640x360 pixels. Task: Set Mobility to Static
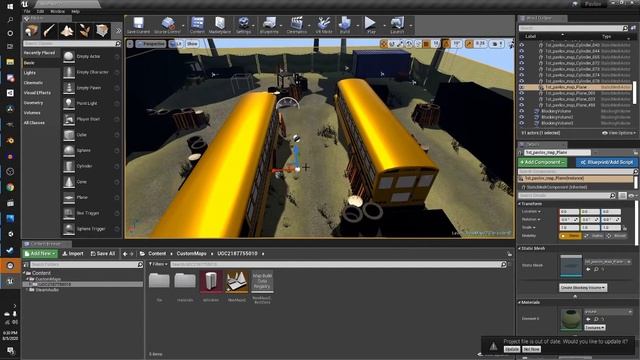[570, 236]
